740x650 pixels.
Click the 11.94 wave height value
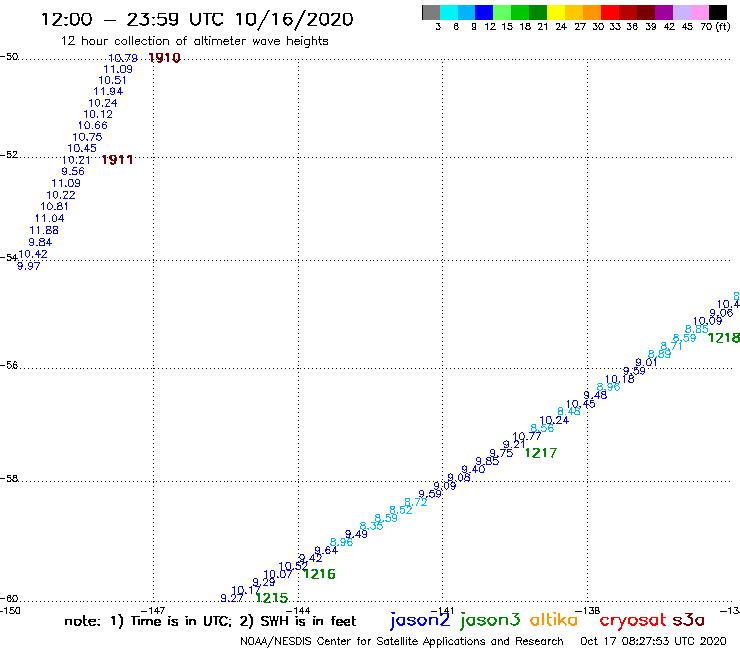coord(108,92)
